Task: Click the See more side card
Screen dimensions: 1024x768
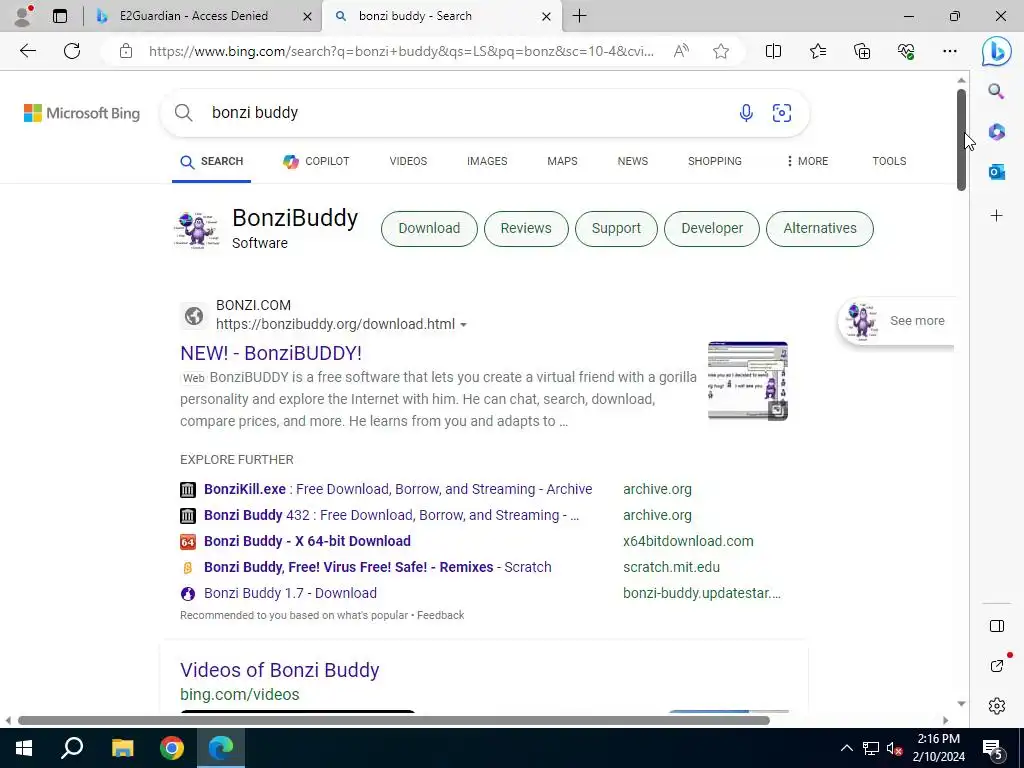Action: [x=896, y=321]
